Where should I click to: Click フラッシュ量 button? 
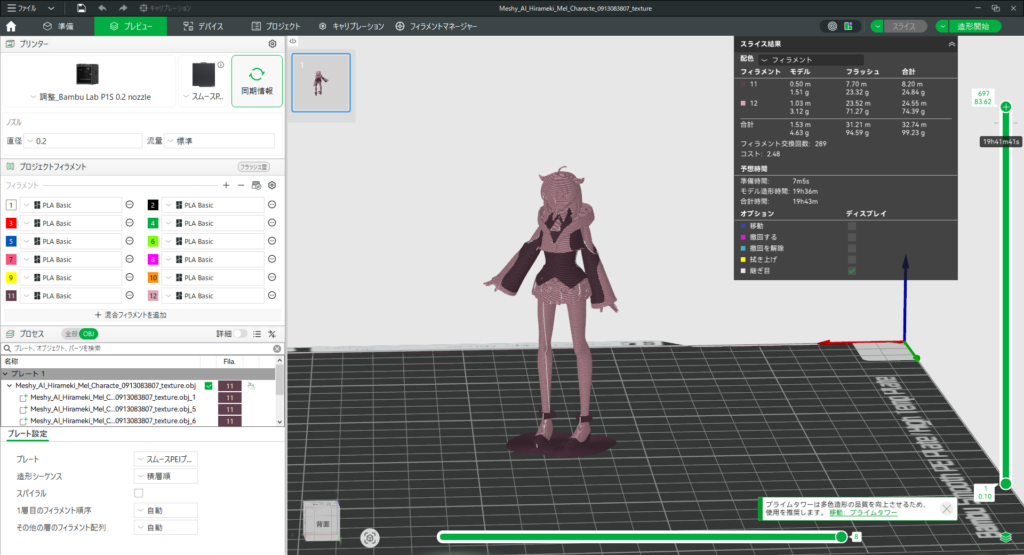tap(253, 167)
